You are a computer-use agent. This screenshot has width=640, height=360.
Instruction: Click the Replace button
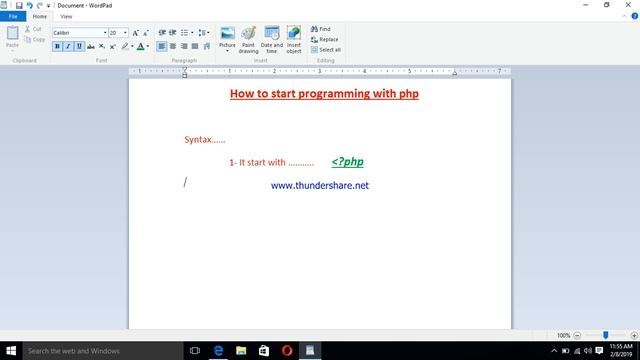click(324, 40)
